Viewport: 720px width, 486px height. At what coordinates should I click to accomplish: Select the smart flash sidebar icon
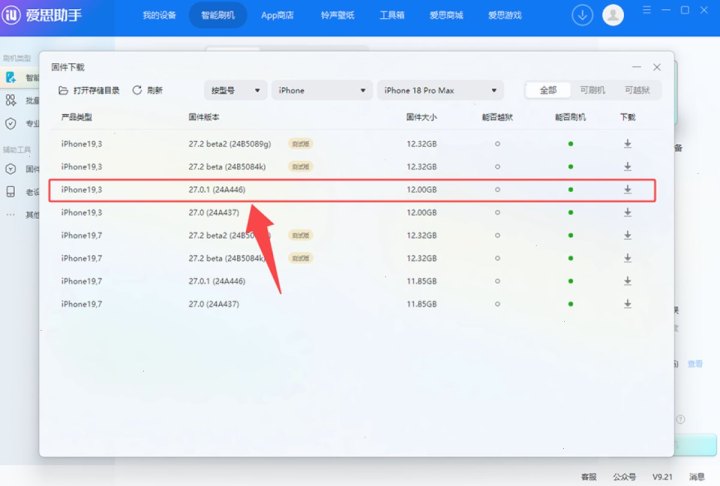[x=11, y=77]
